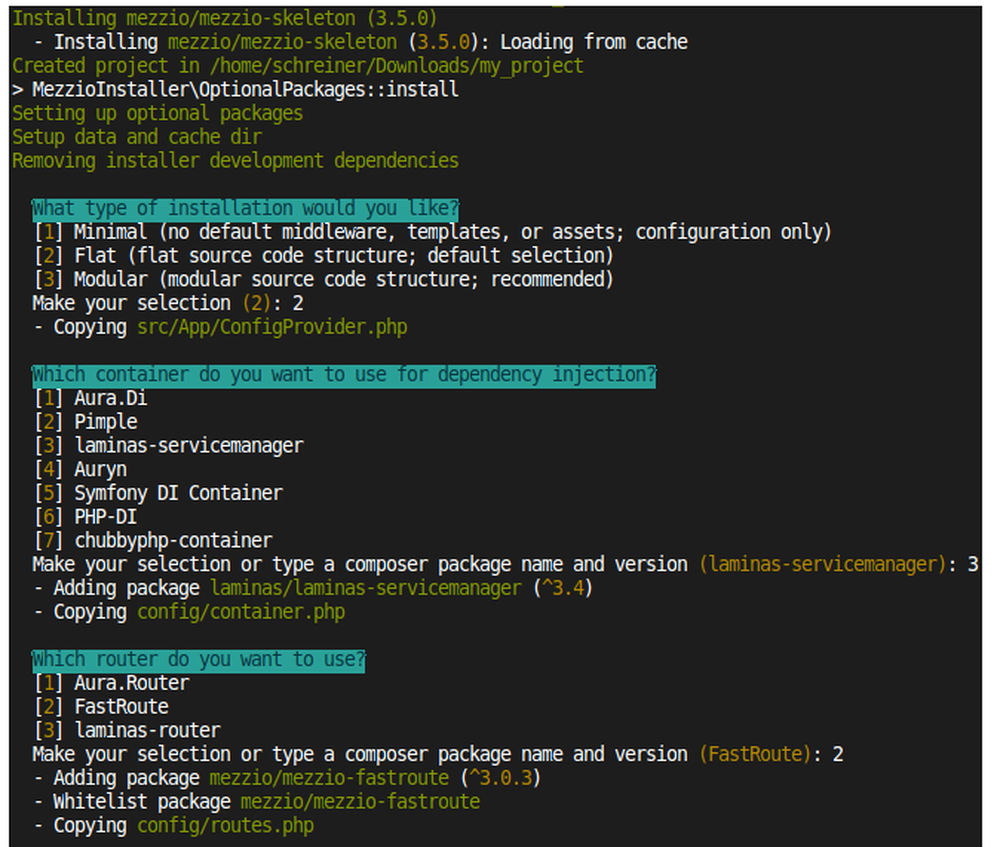Click the '(^3.4)' version text
Viewport: 1000px width, 847px height.
click(x=562, y=588)
